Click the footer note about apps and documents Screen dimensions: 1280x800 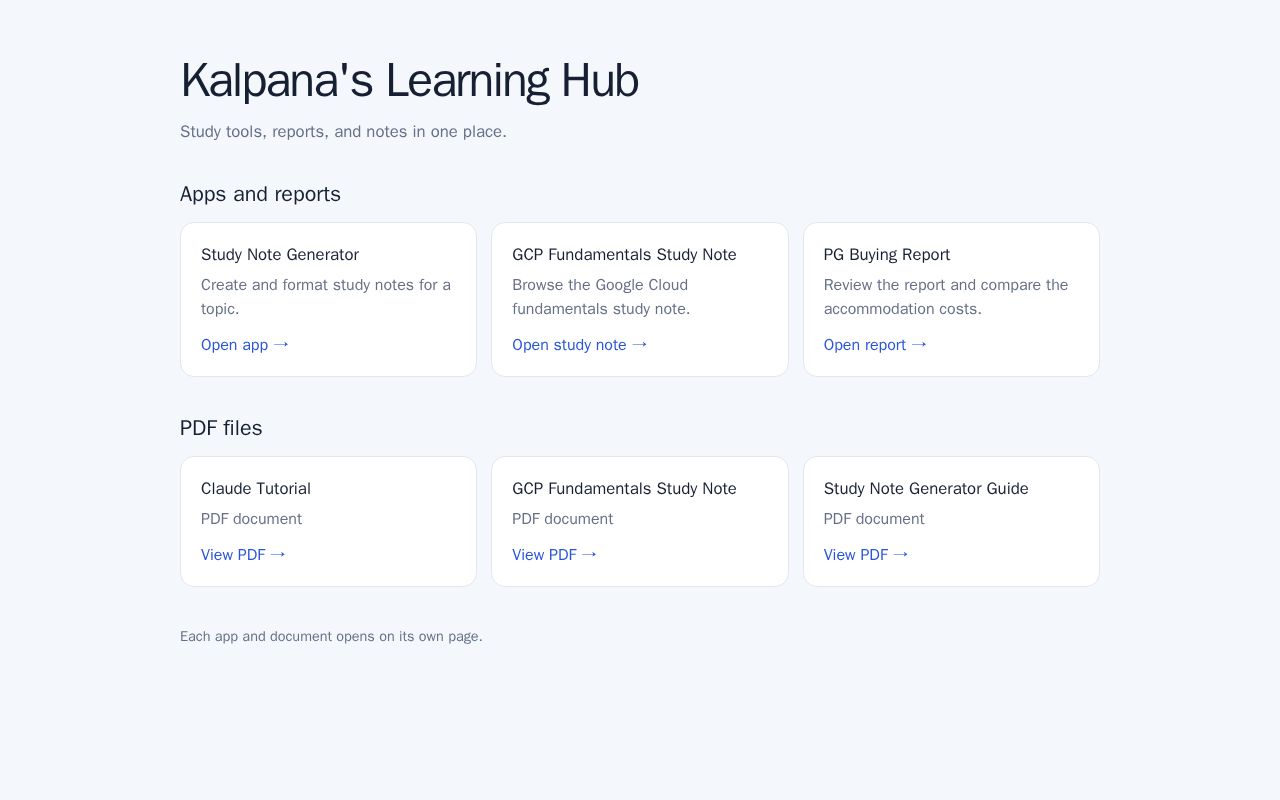(331, 637)
